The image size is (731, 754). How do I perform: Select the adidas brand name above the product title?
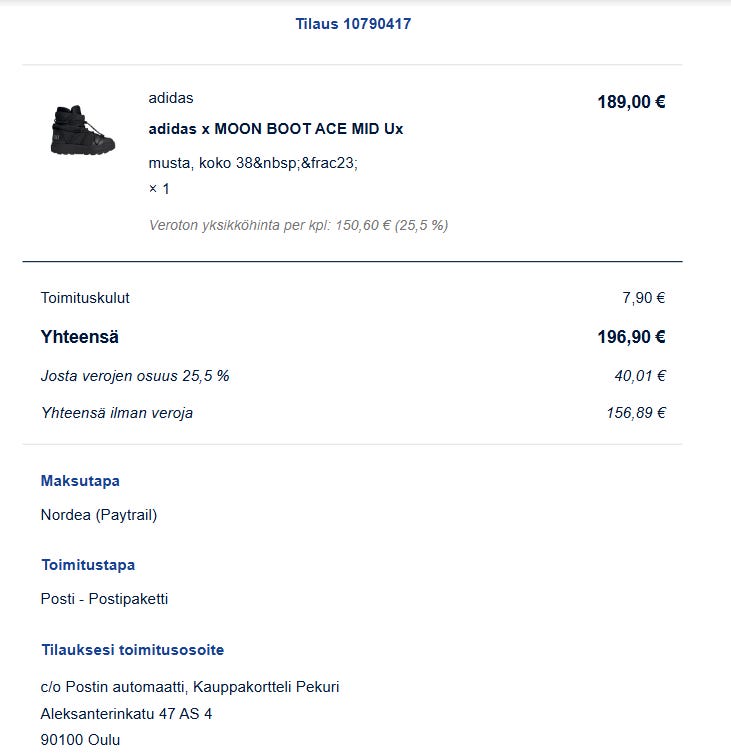[x=171, y=98]
